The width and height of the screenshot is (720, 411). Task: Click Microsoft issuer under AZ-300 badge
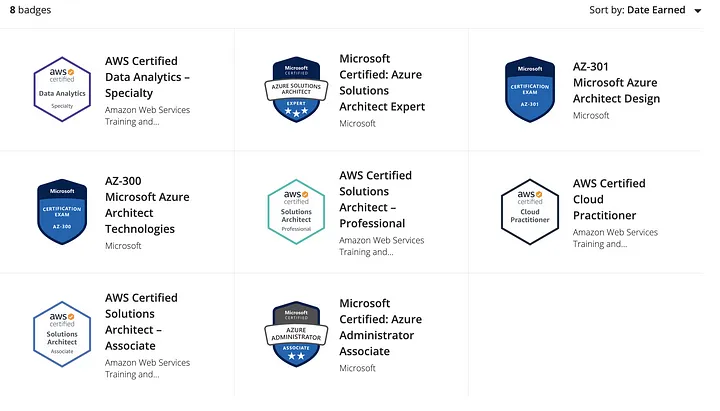[x=123, y=246]
